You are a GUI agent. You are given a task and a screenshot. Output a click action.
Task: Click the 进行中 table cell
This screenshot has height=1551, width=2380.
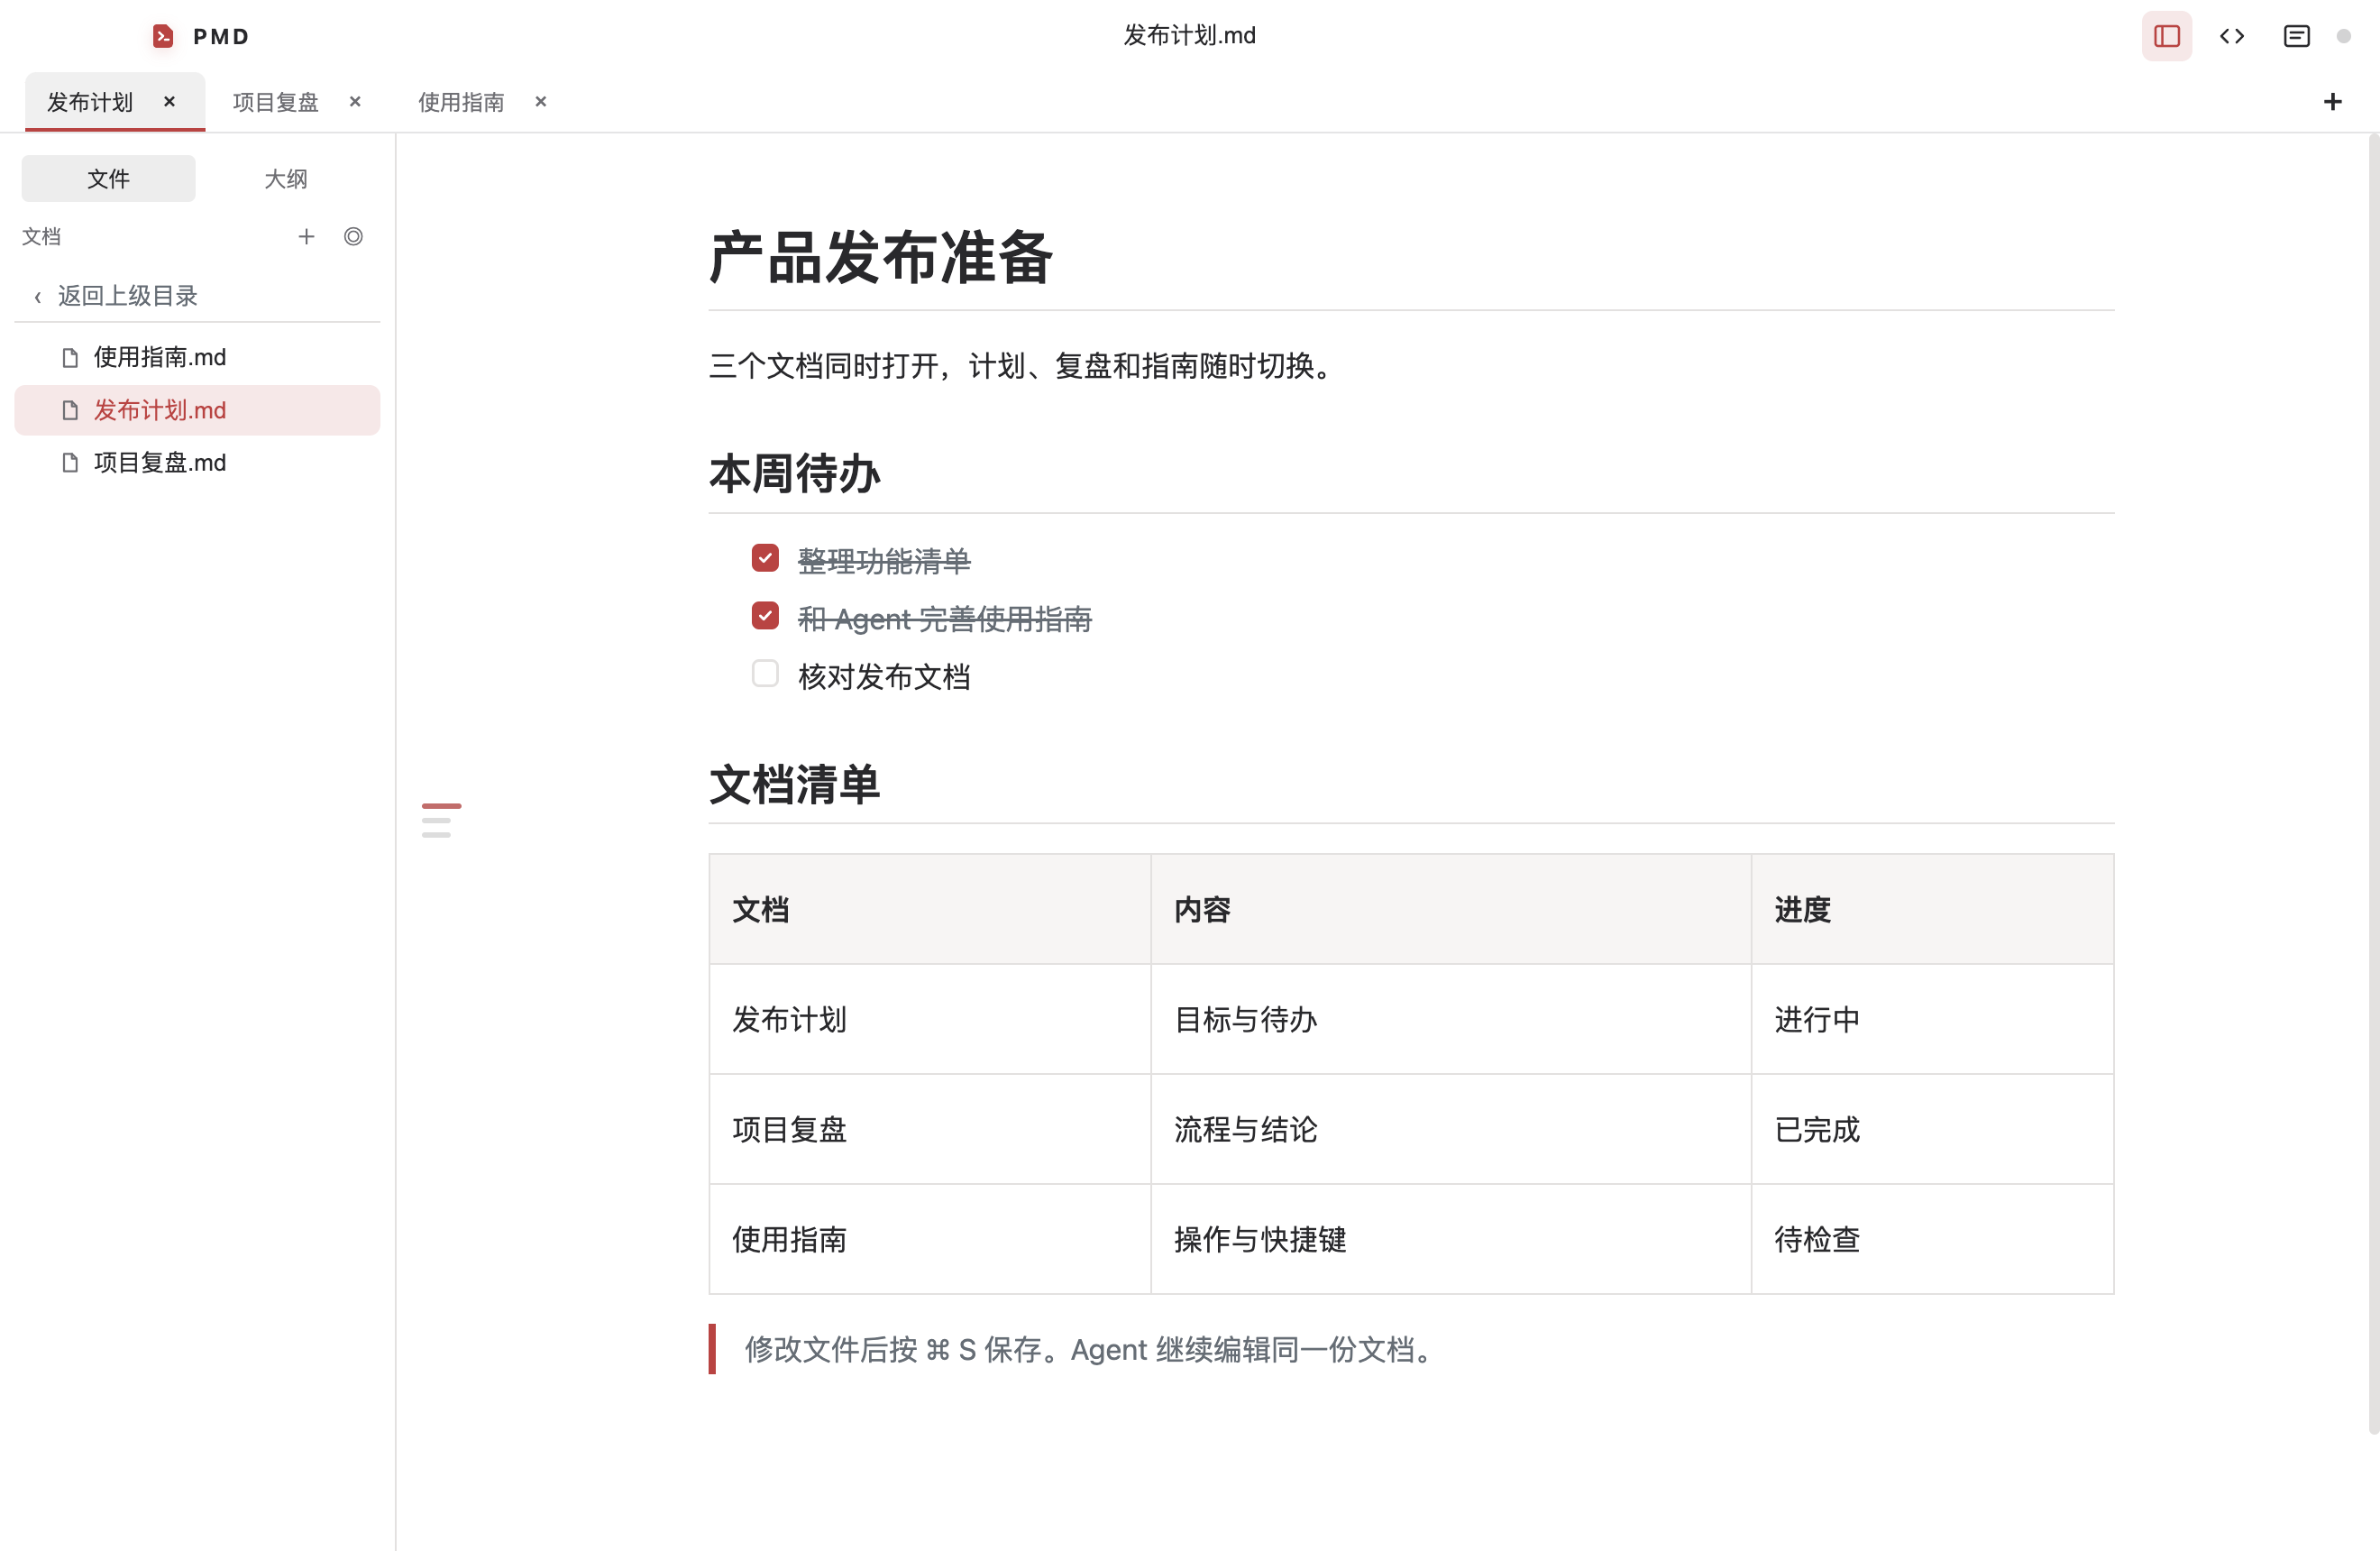point(1932,1019)
